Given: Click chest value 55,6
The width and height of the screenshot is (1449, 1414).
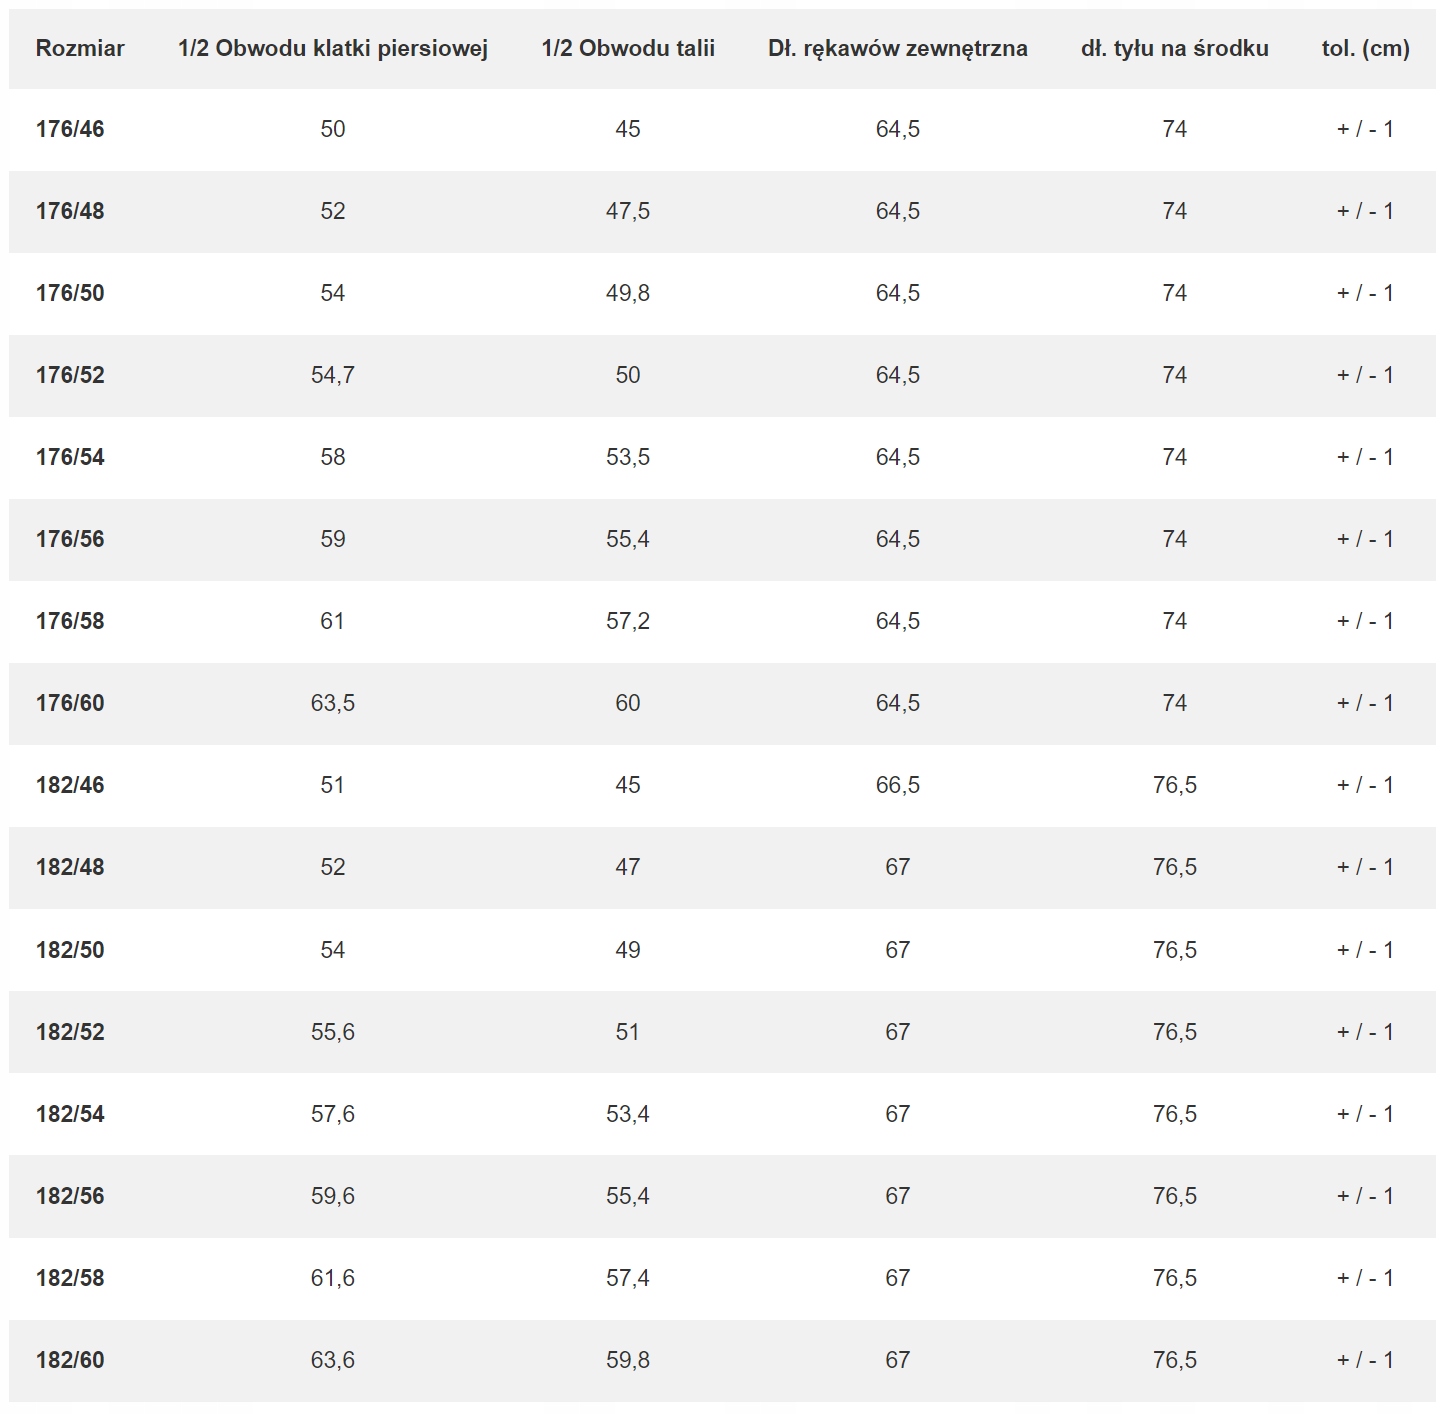Looking at the screenshot, I should [x=333, y=1032].
